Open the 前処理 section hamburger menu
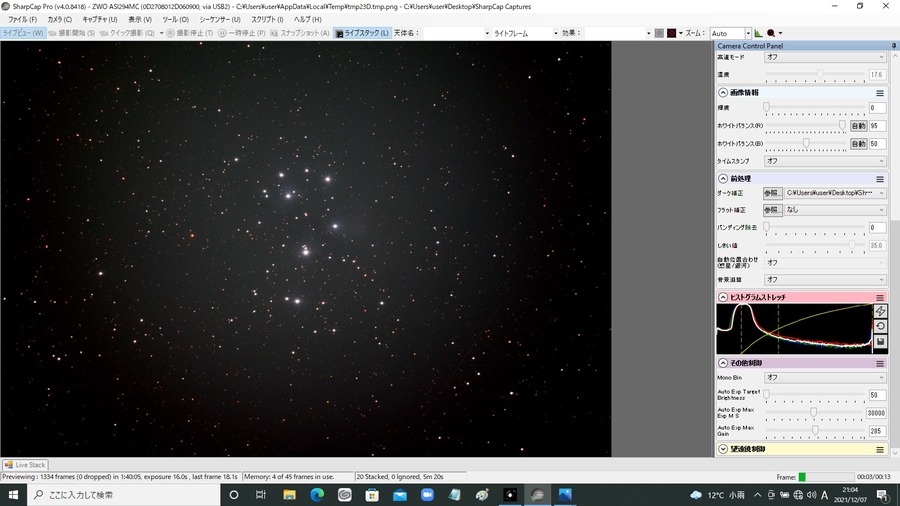The image size is (900, 506). [880, 179]
